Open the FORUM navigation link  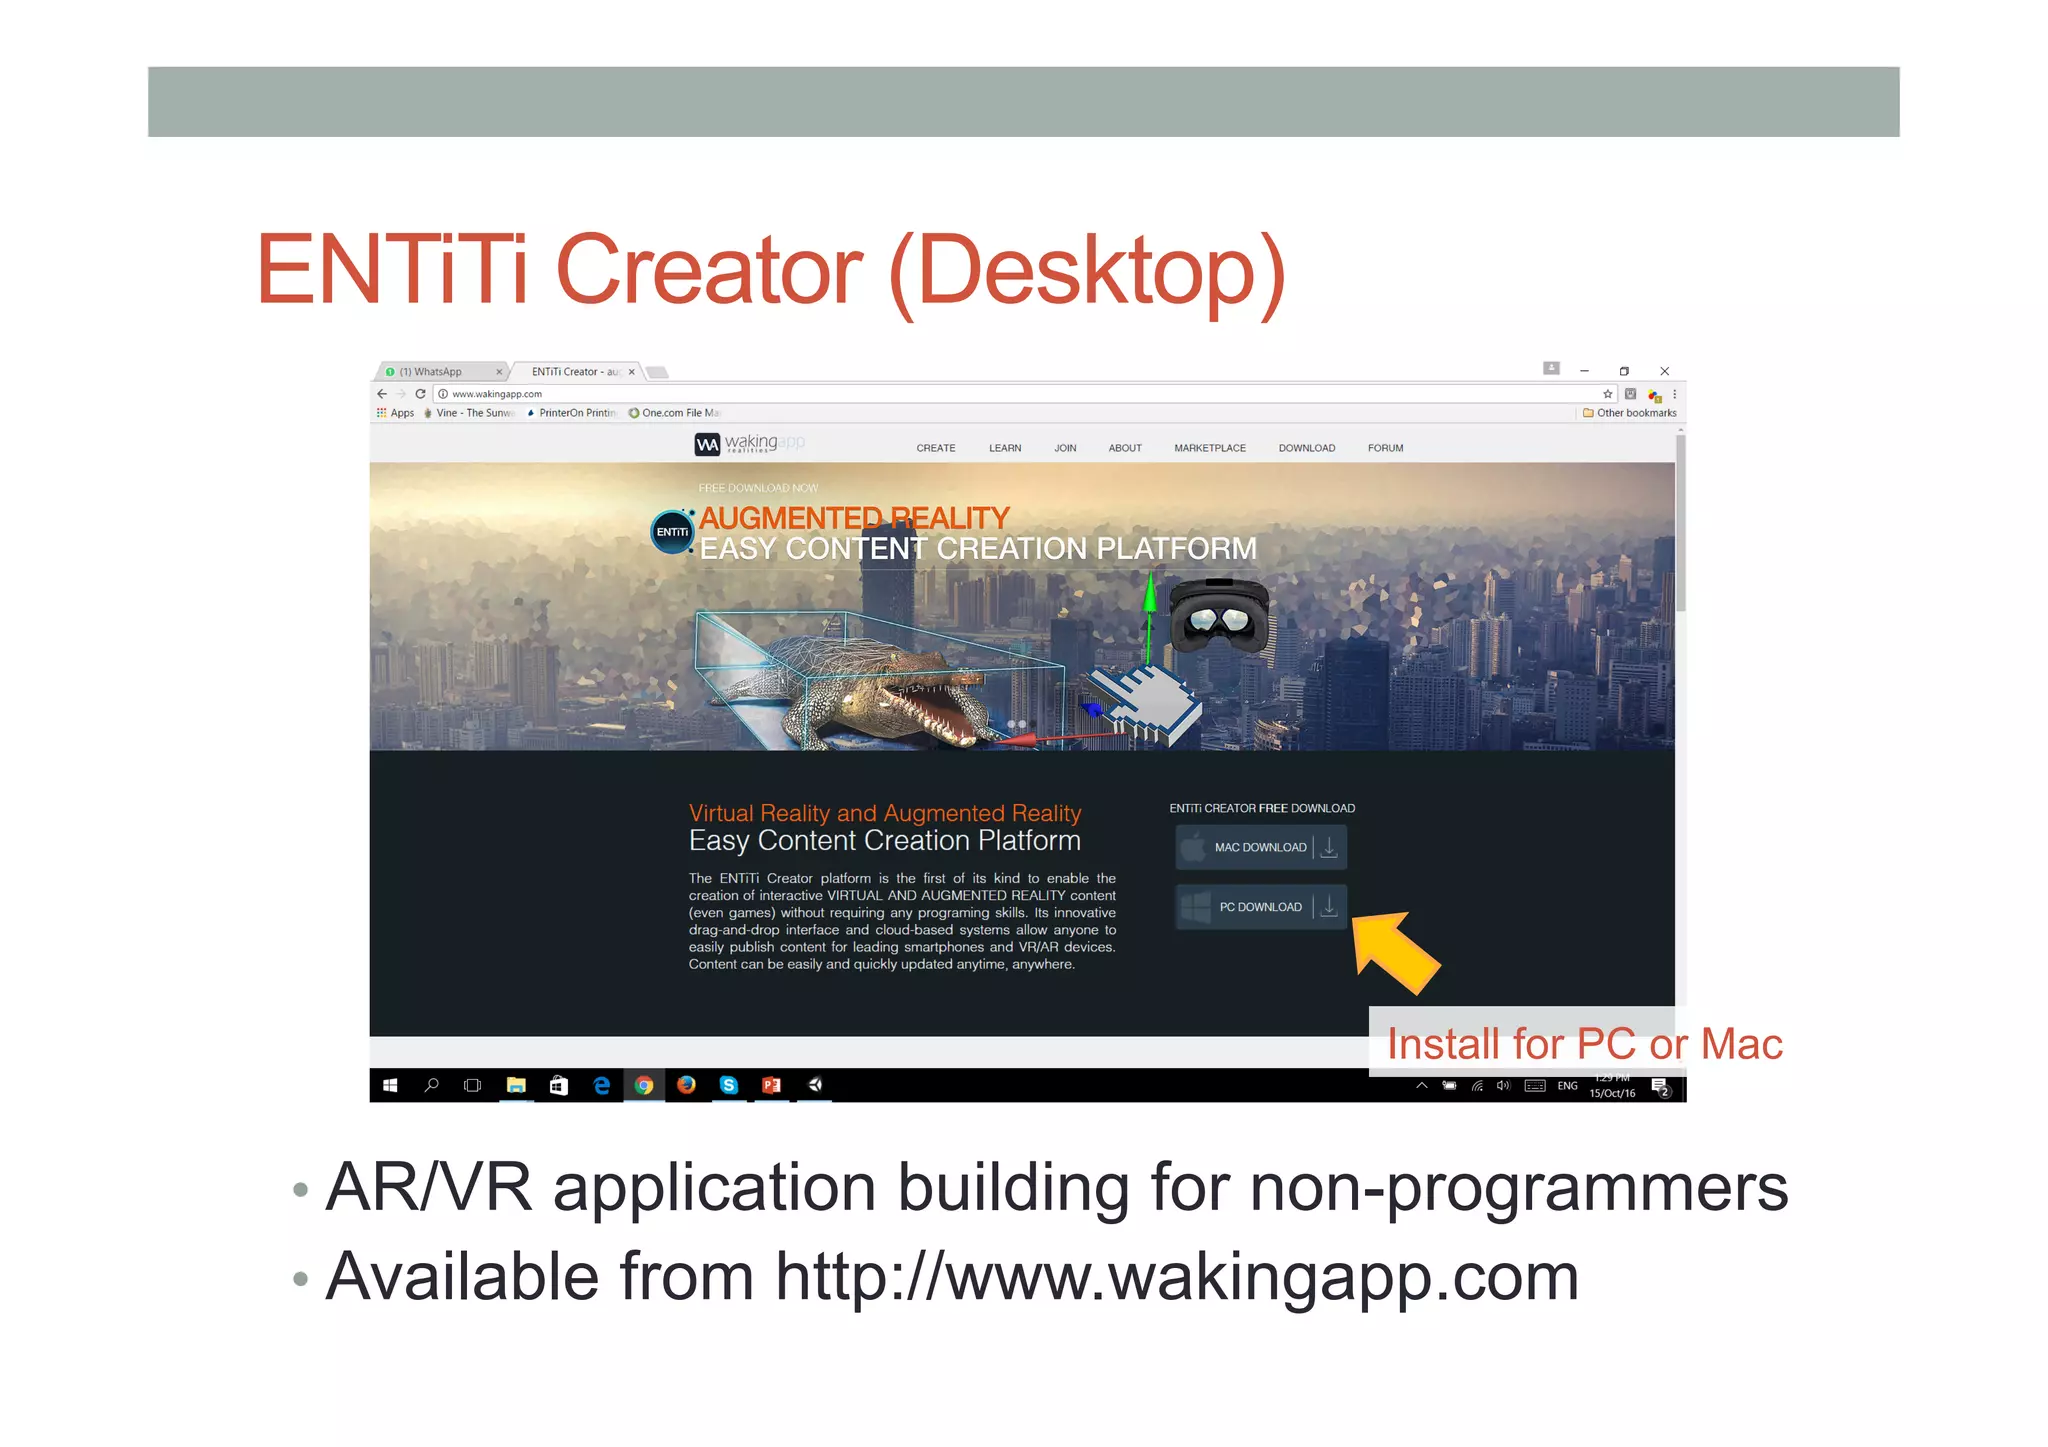coord(1385,448)
